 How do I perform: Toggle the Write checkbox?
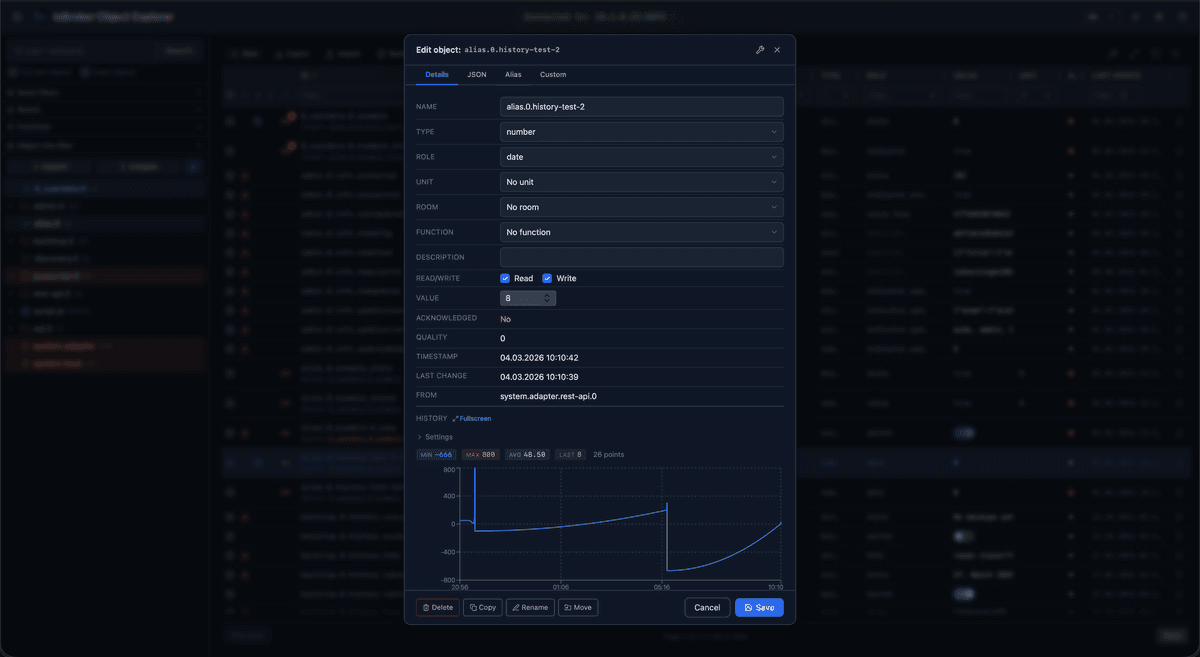tap(547, 278)
